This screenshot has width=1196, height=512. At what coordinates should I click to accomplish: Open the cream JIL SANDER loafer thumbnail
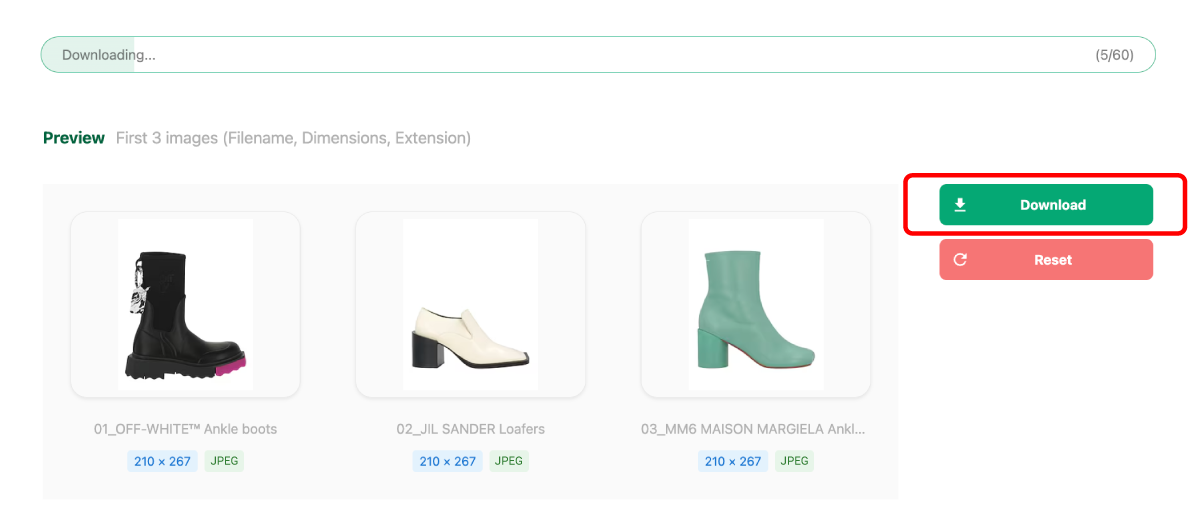click(x=470, y=304)
